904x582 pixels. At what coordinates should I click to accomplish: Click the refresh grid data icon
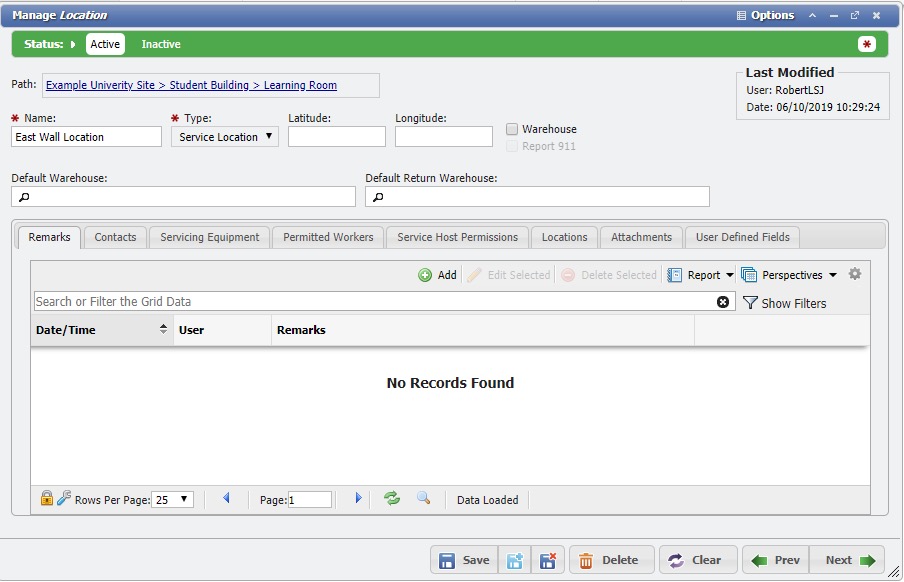[392, 499]
